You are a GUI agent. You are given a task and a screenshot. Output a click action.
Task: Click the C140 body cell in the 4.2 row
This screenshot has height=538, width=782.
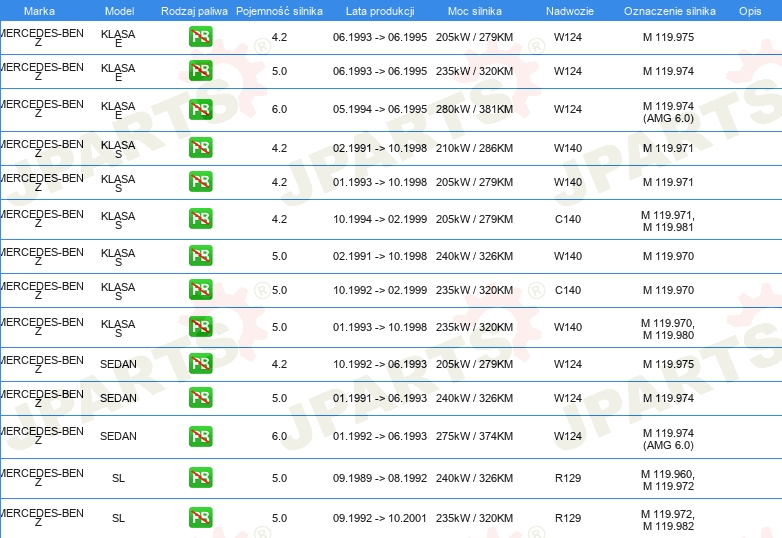(568, 219)
